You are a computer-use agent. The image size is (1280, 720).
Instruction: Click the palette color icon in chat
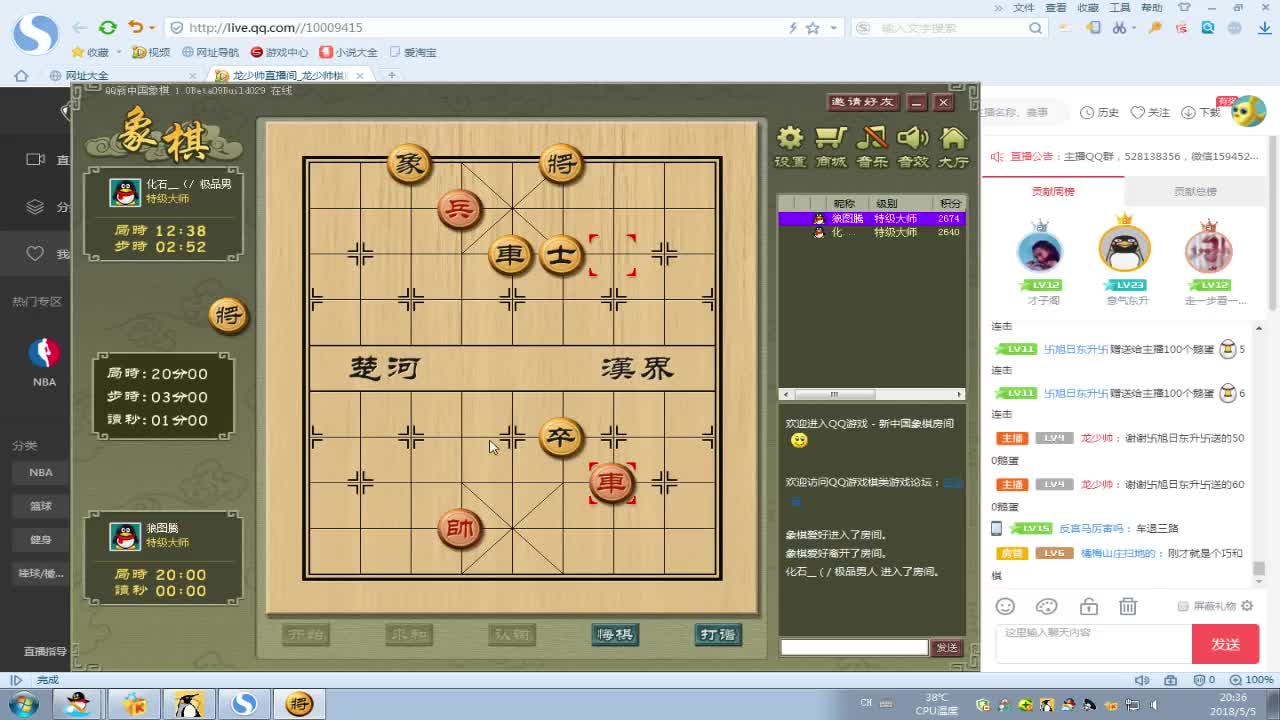[1046, 606]
